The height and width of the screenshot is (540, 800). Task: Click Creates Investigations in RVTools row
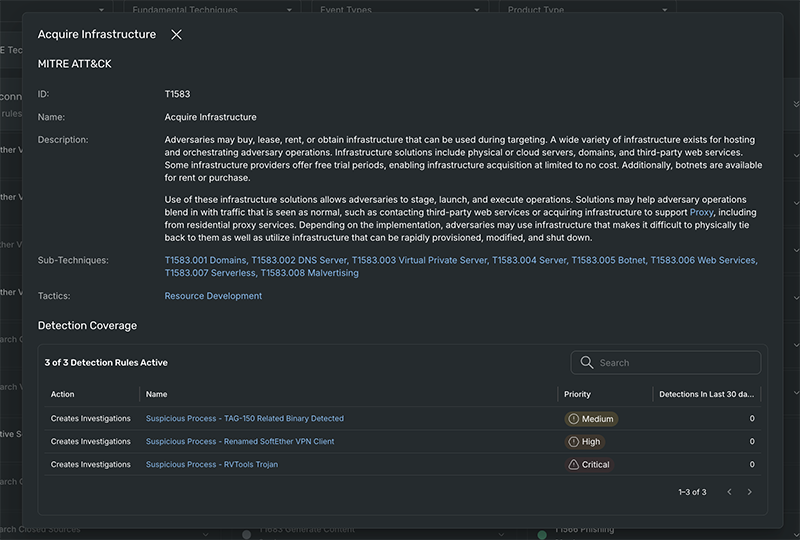(x=90, y=464)
